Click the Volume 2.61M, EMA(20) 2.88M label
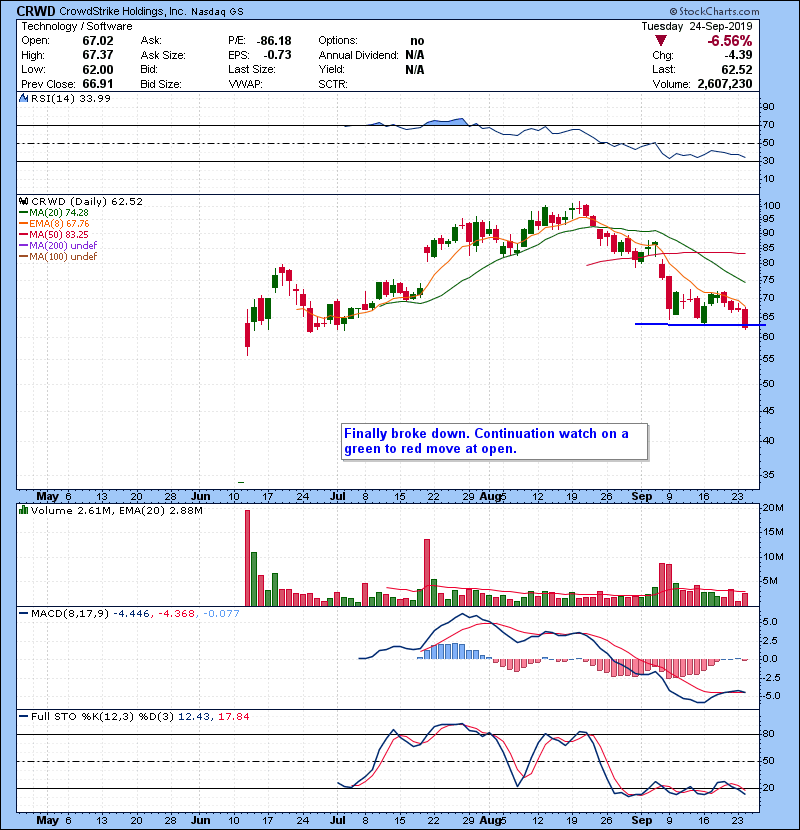800x830 pixels. 116,511
